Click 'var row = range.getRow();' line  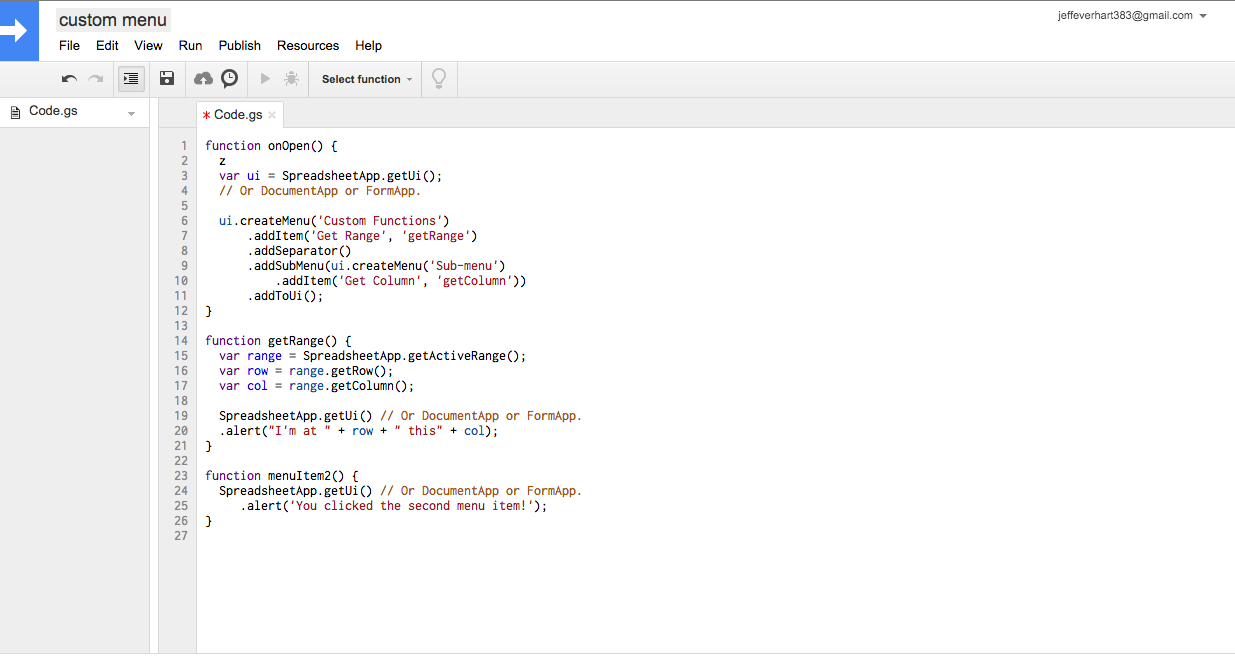tap(306, 371)
